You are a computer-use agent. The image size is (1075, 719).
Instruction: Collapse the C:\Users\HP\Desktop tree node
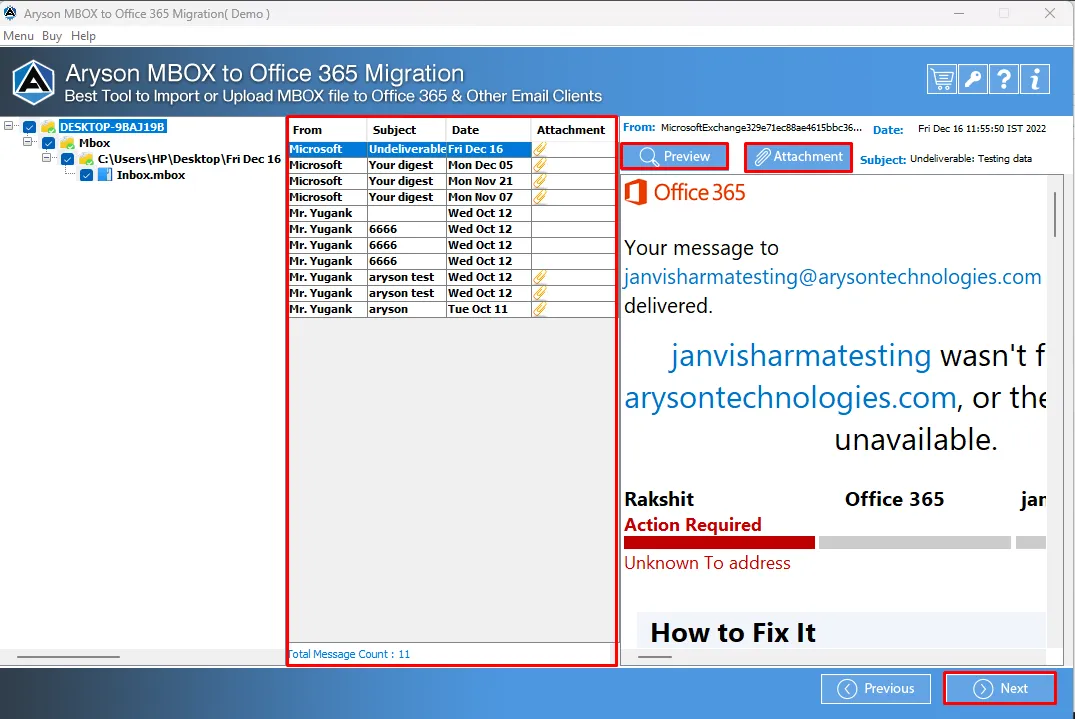click(47, 158)
